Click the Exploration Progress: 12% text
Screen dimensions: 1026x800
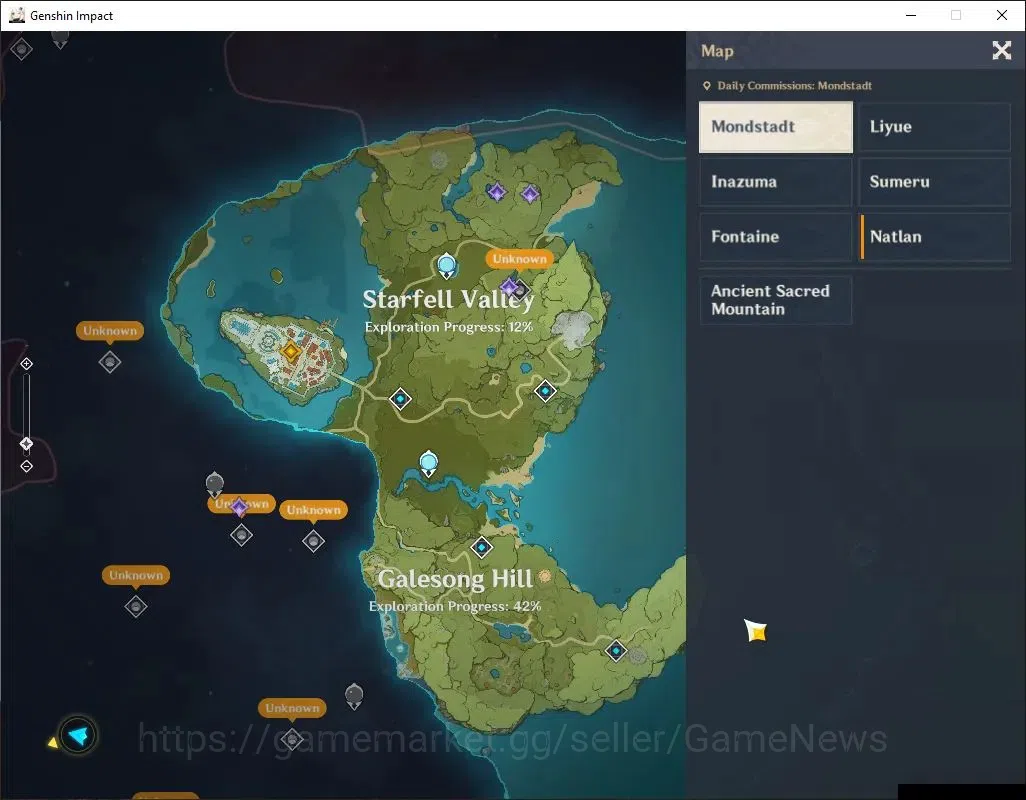pos(449,327)
